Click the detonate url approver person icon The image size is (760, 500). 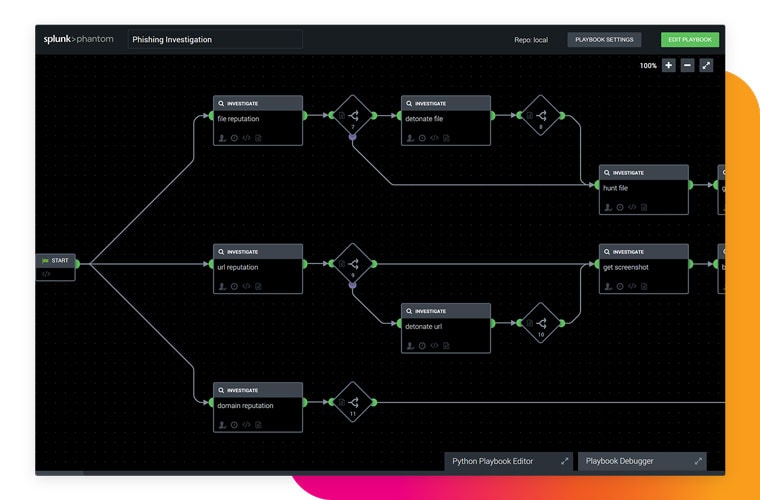[411, 346]
